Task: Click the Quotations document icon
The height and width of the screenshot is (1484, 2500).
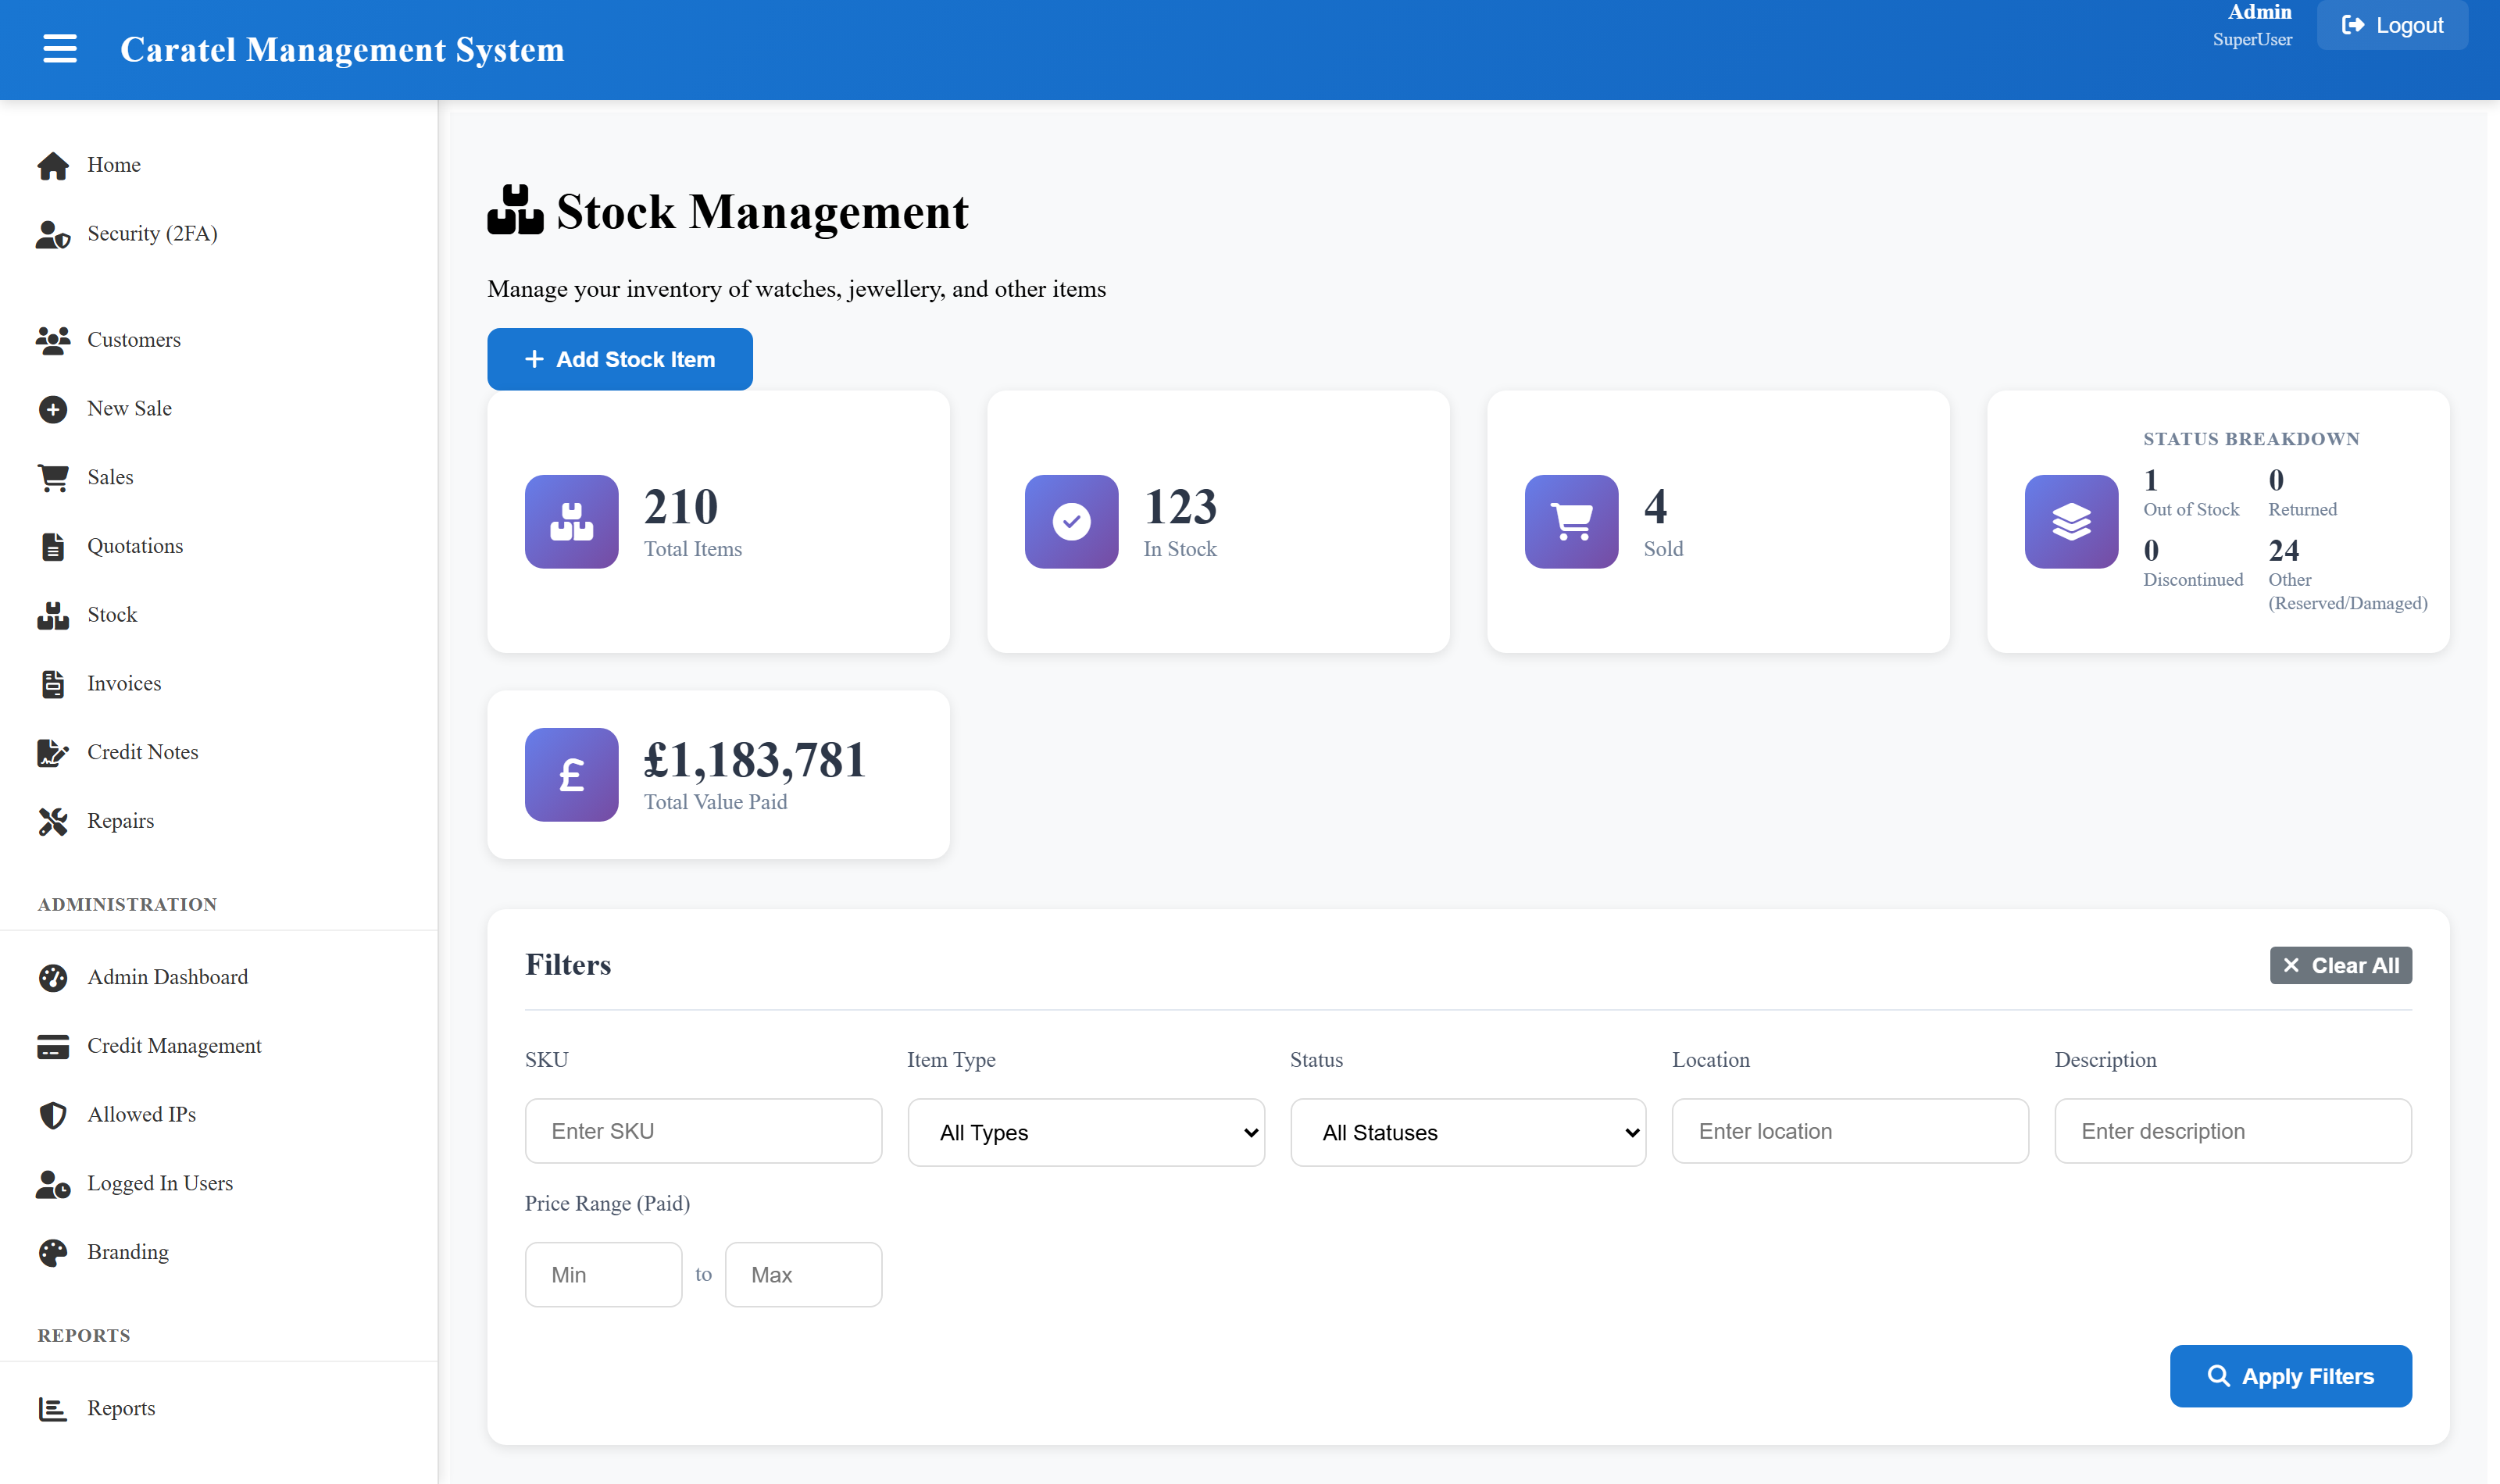Action: coord(53,547)
